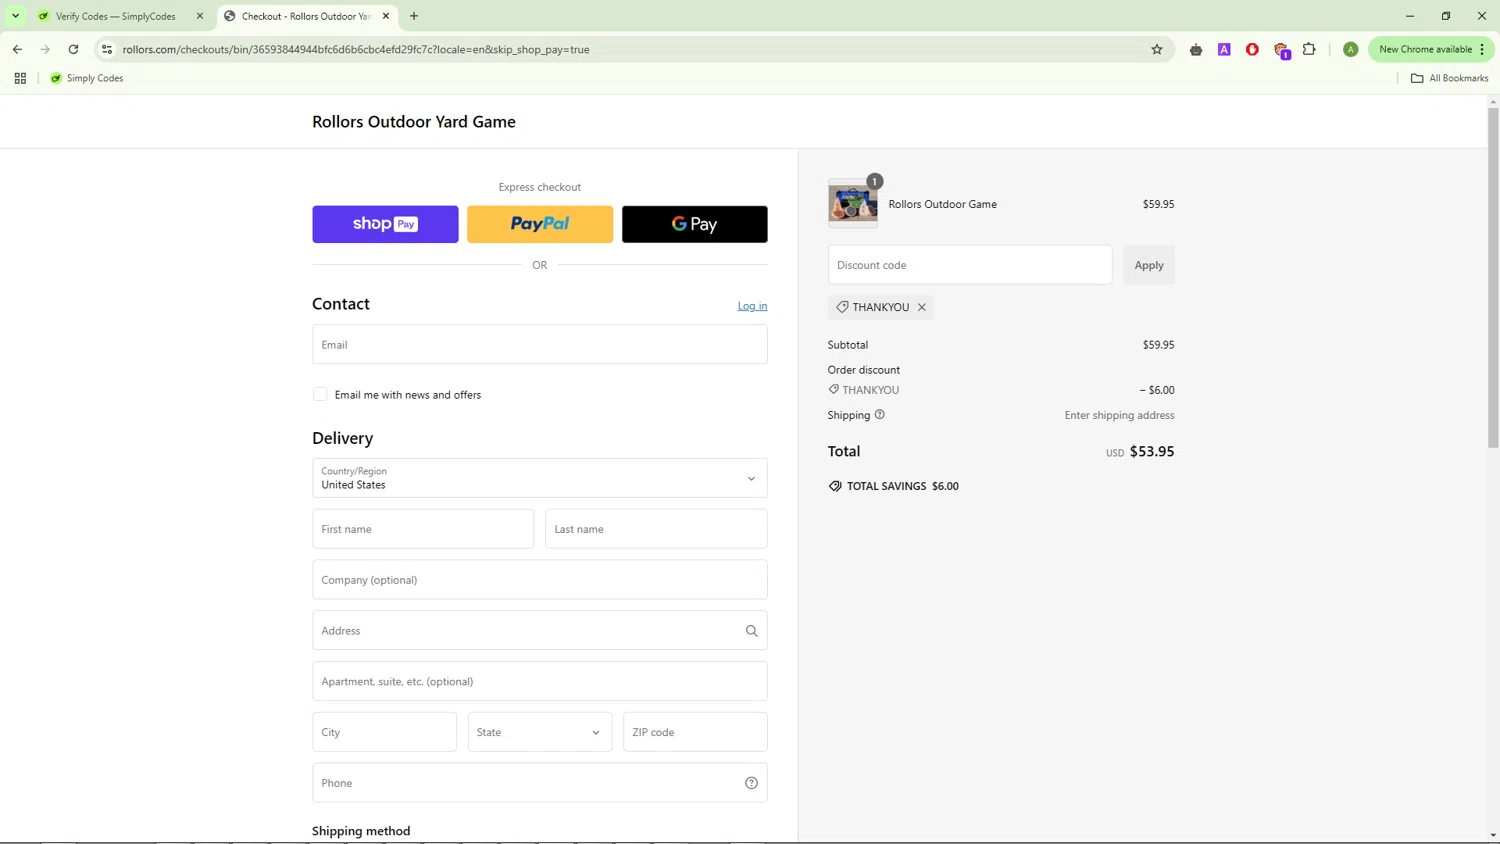
Task: Open the Country/Region dropdown
Action: click(x=540, y=478)
